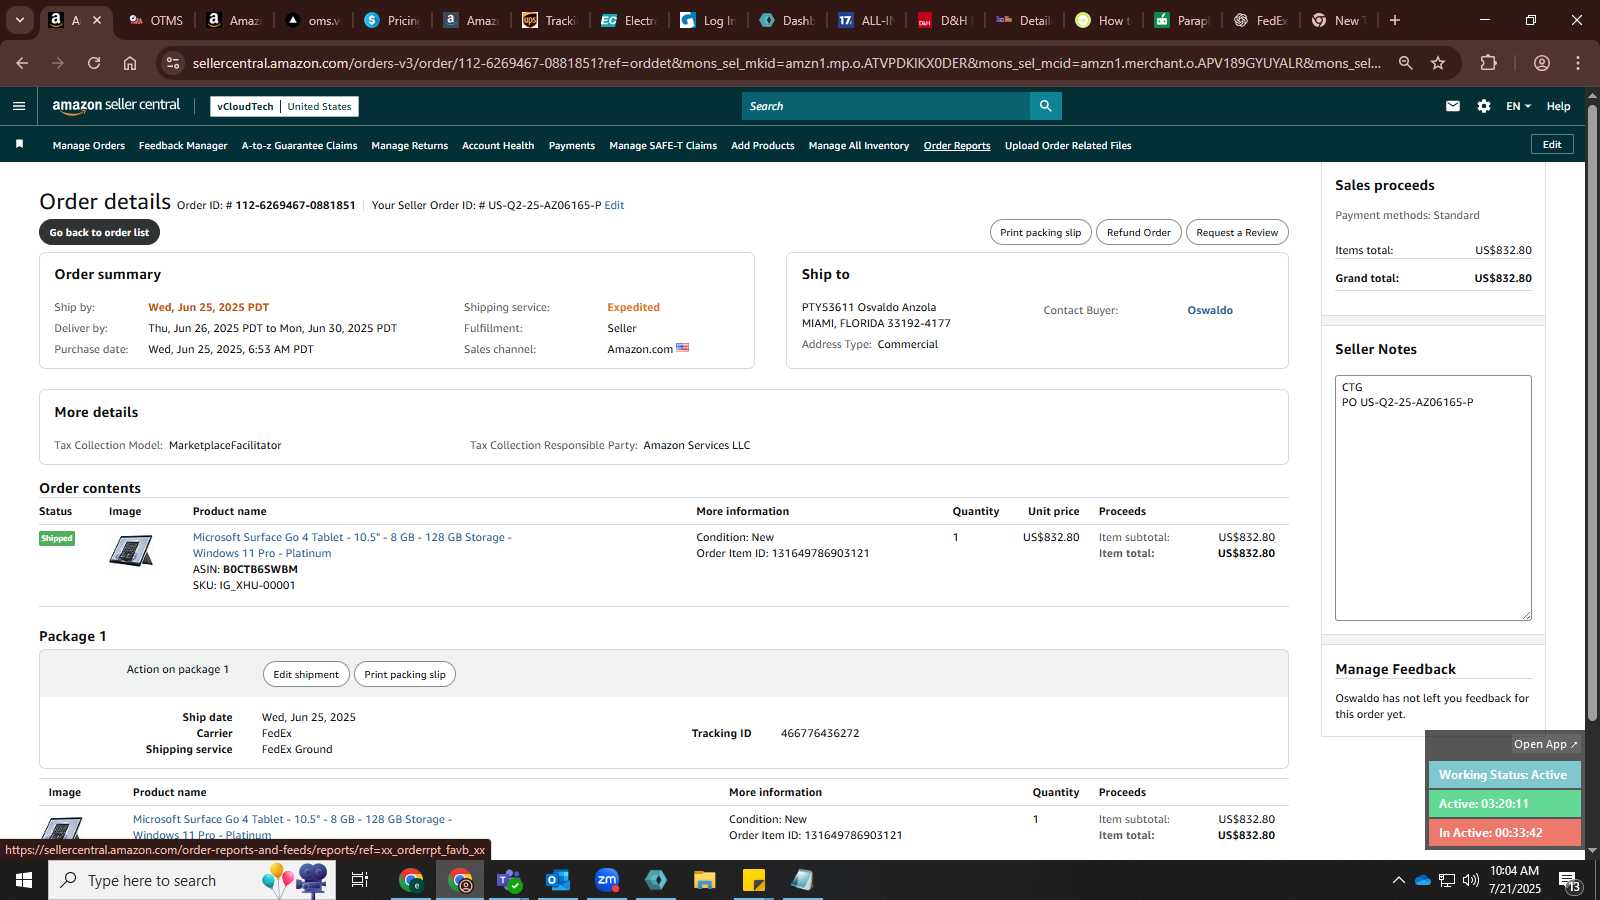Click Edit link beside Seller Order ID
This screenshot has width=1600, height=900.
point(614,205)
